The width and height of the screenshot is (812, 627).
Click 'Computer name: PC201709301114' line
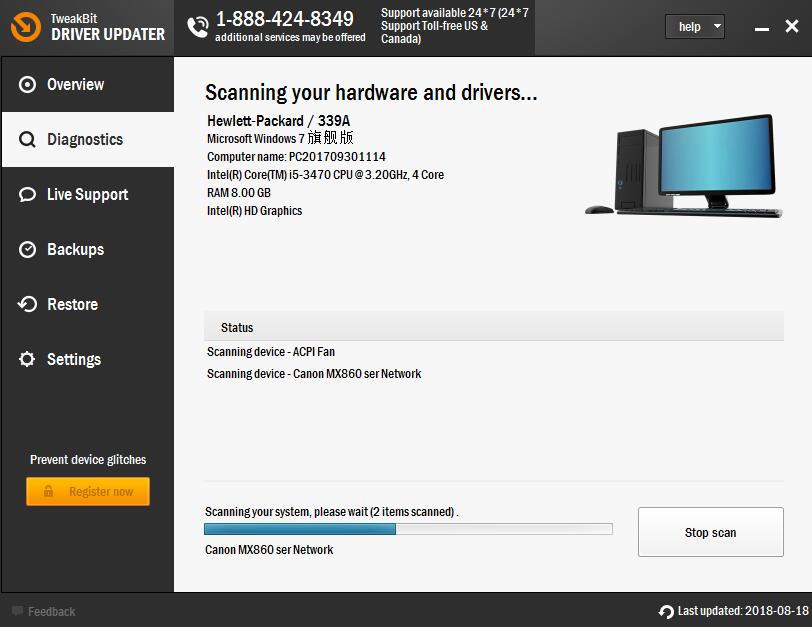coord(296,157)
